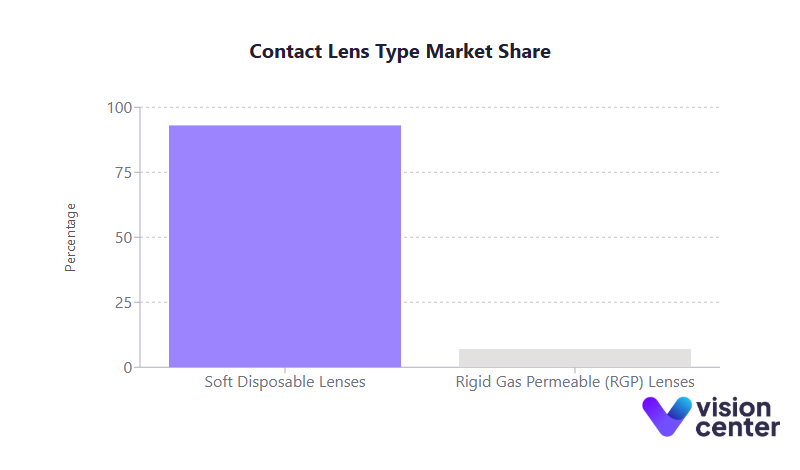The width and height of the screenshot is (800, 470).
Task: Click the Rigid Gas Permeable (RGP) Lenses label
Action: [x=575, y=382]
